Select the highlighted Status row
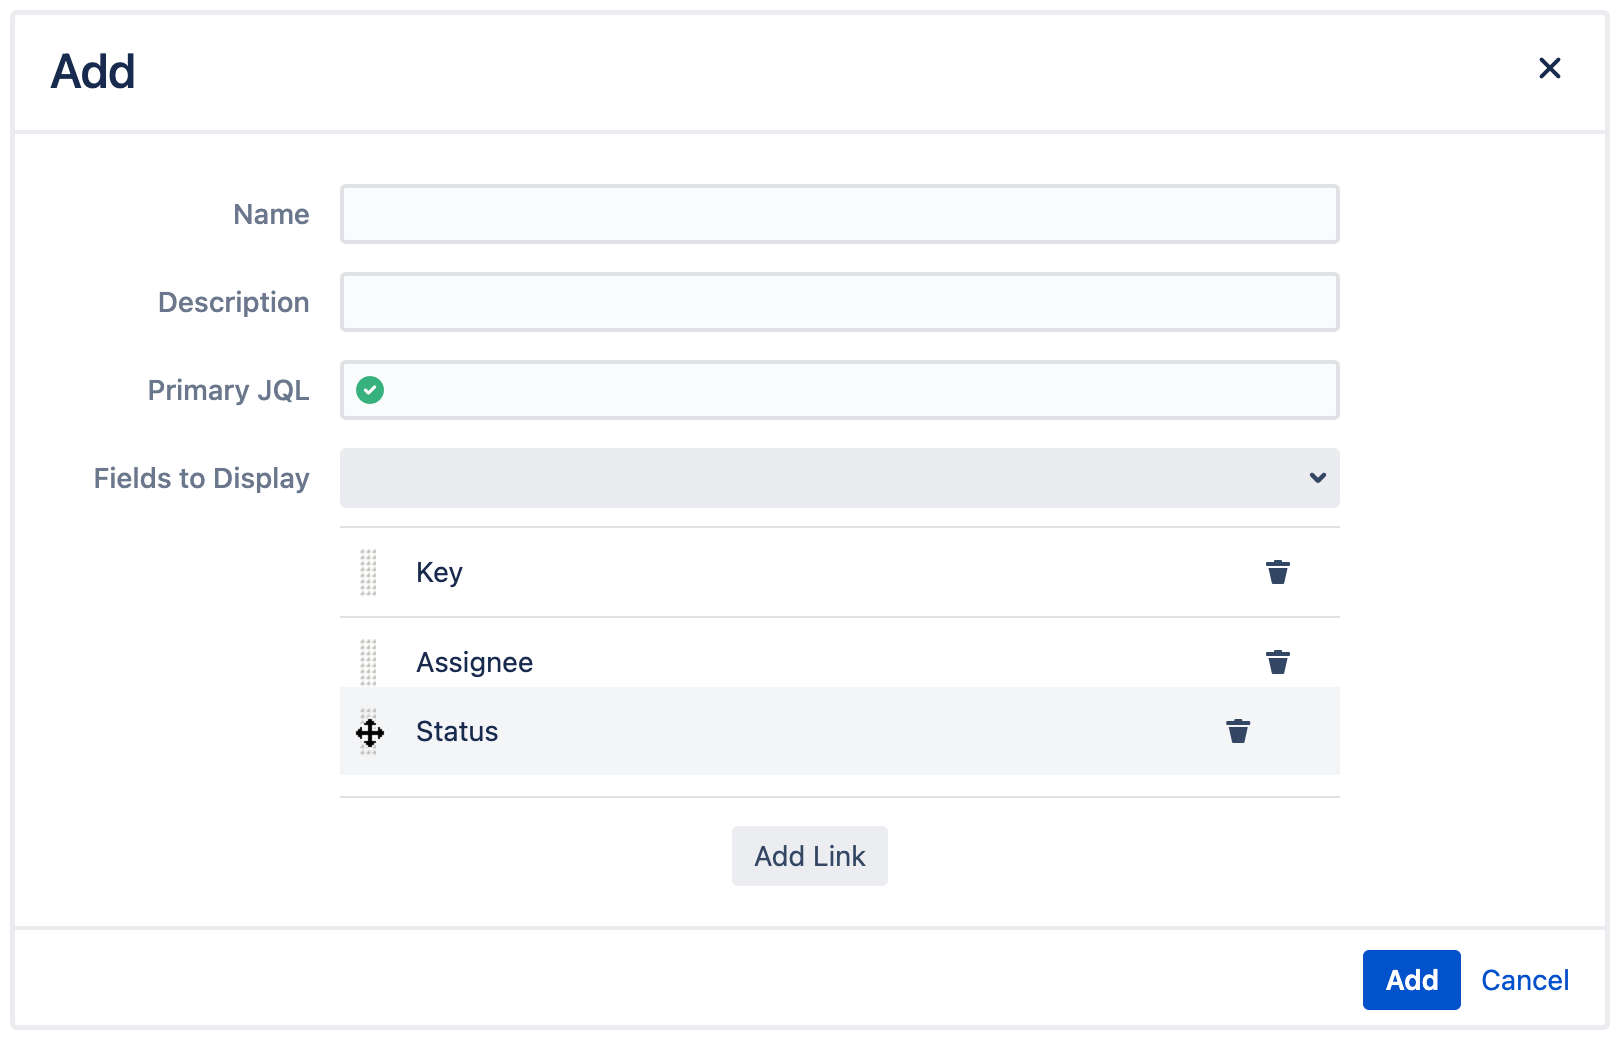1620x1040 pixels. 700,731
